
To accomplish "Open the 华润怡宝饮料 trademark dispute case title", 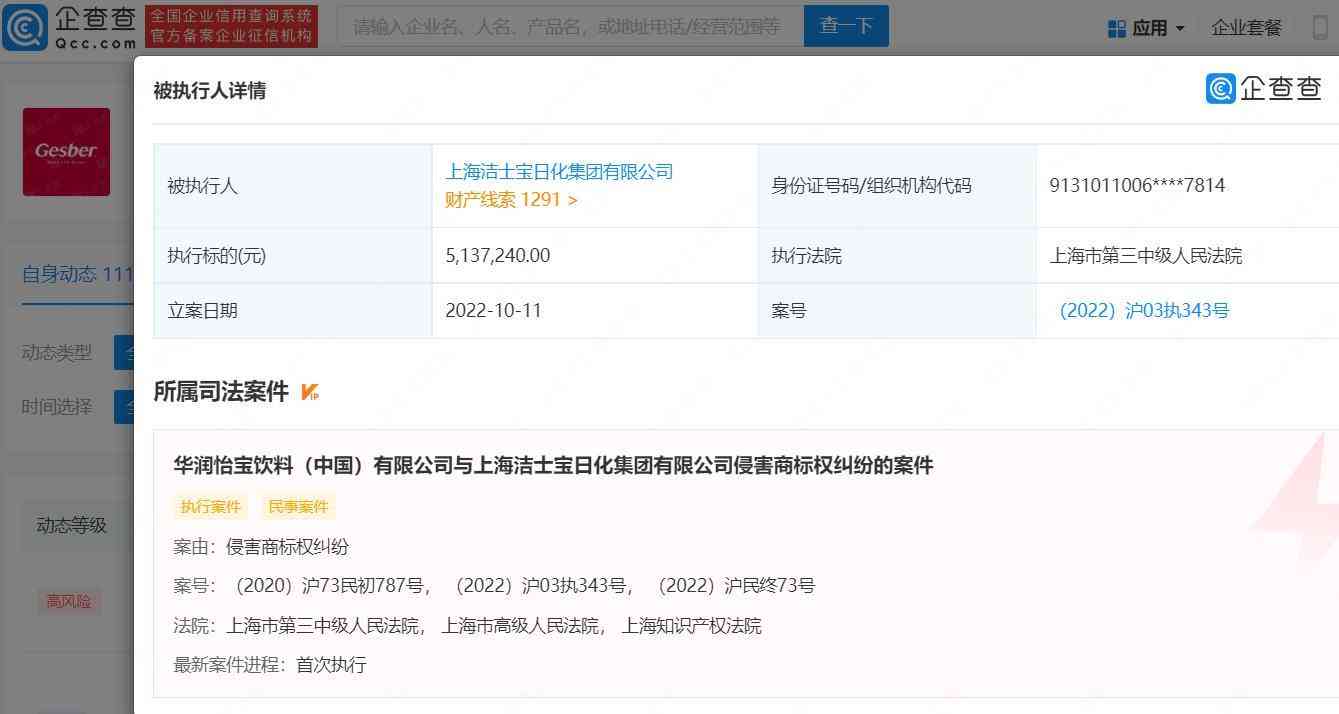I will coord(553,465).
